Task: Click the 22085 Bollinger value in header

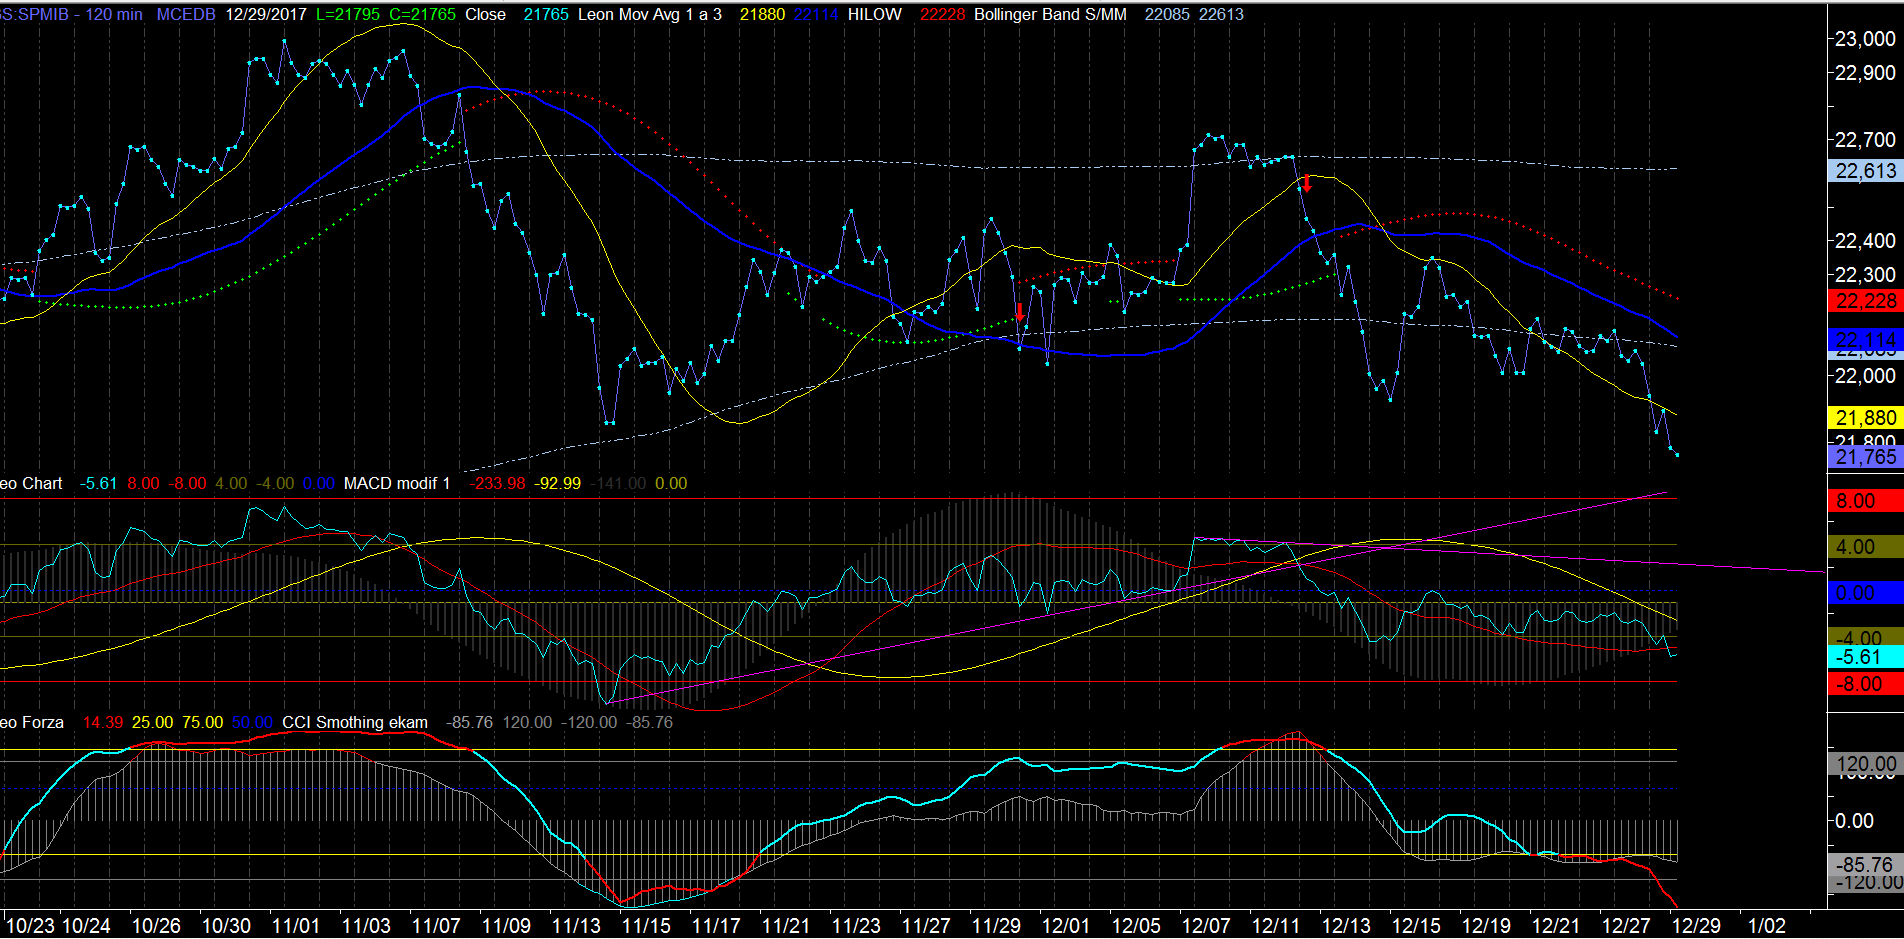Action: tap(1168, 15)
